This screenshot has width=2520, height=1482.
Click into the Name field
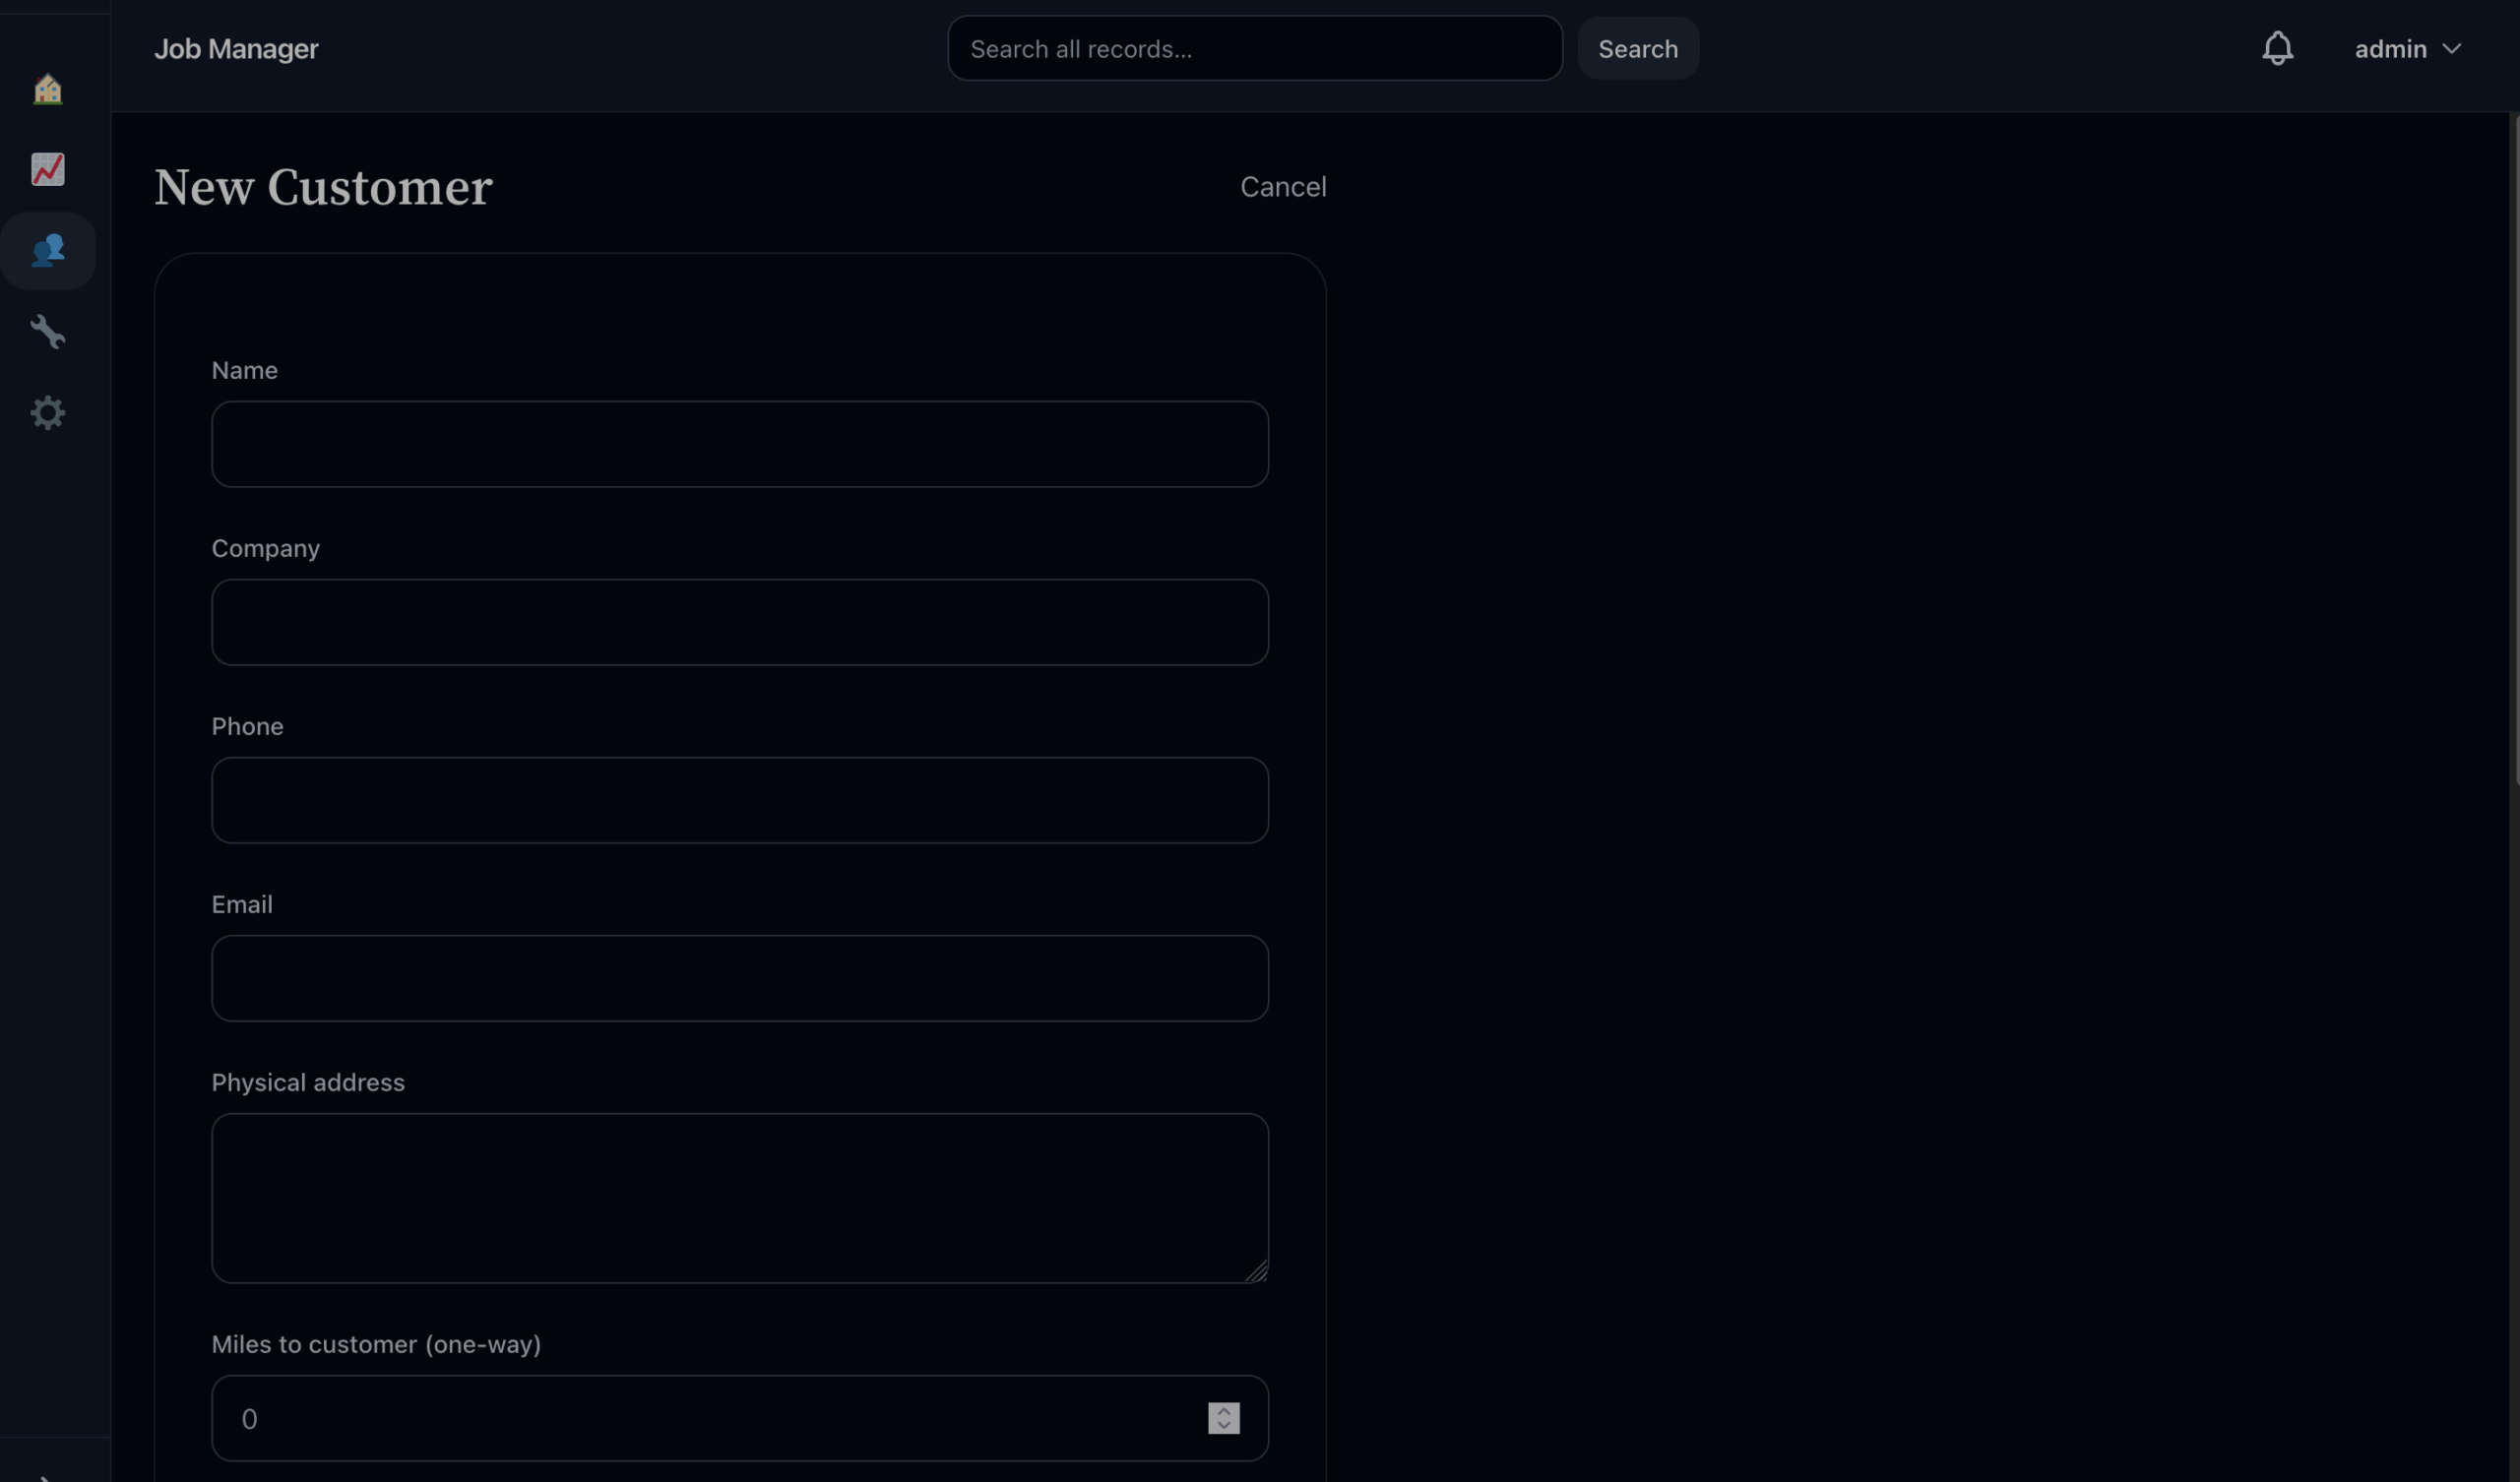(x=739, y=445)
